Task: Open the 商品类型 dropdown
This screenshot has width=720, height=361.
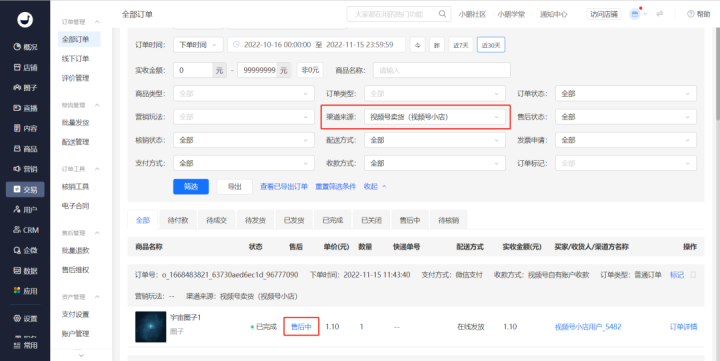Action: pos(244,94)
